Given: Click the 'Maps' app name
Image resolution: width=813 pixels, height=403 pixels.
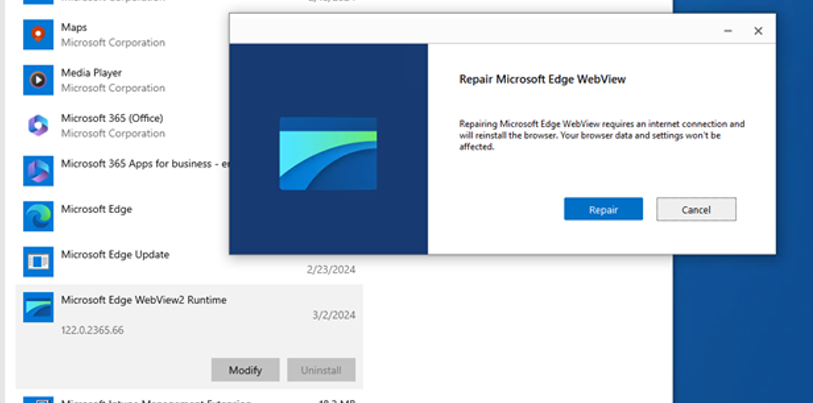Looking at the screenshot, I should click(74, 27).
